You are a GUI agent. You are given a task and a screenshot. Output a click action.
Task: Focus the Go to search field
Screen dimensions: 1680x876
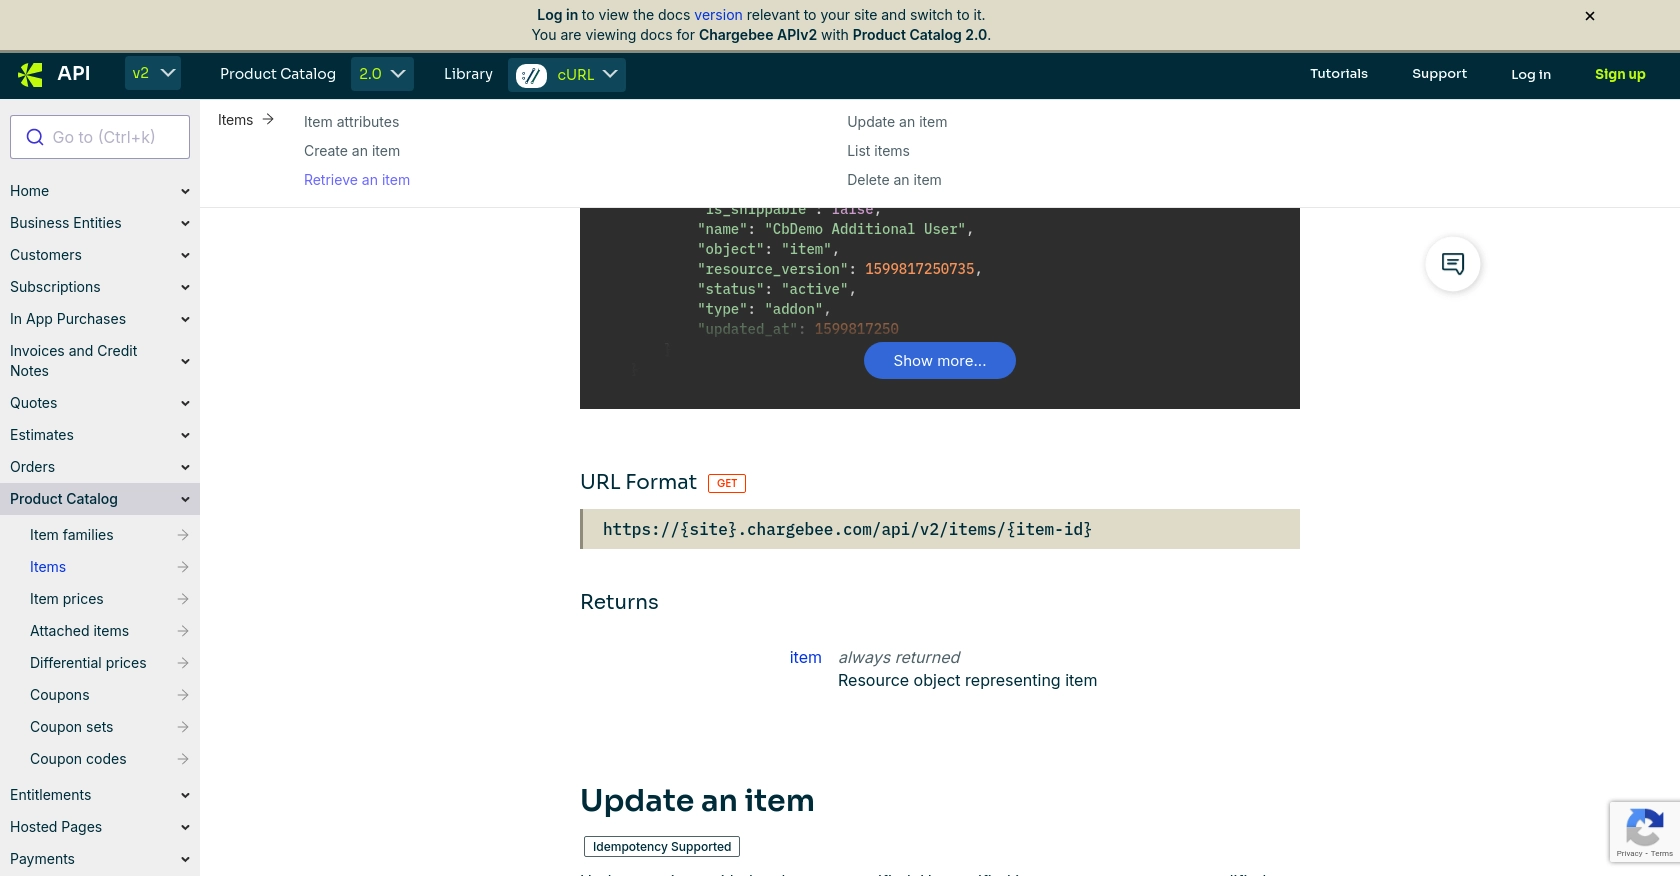(100, 137)
